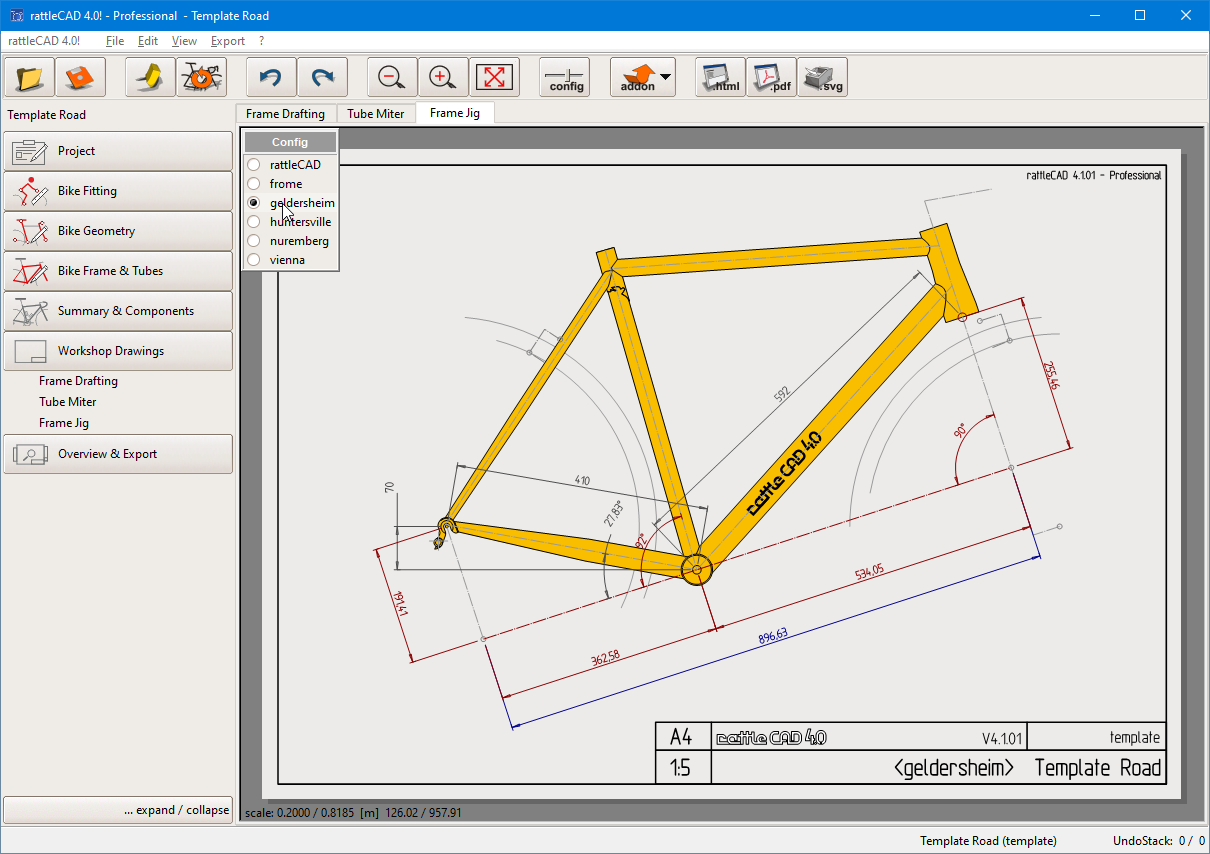Click the UndoStack status entry
1210x854 pixels.
point(1159,841)
